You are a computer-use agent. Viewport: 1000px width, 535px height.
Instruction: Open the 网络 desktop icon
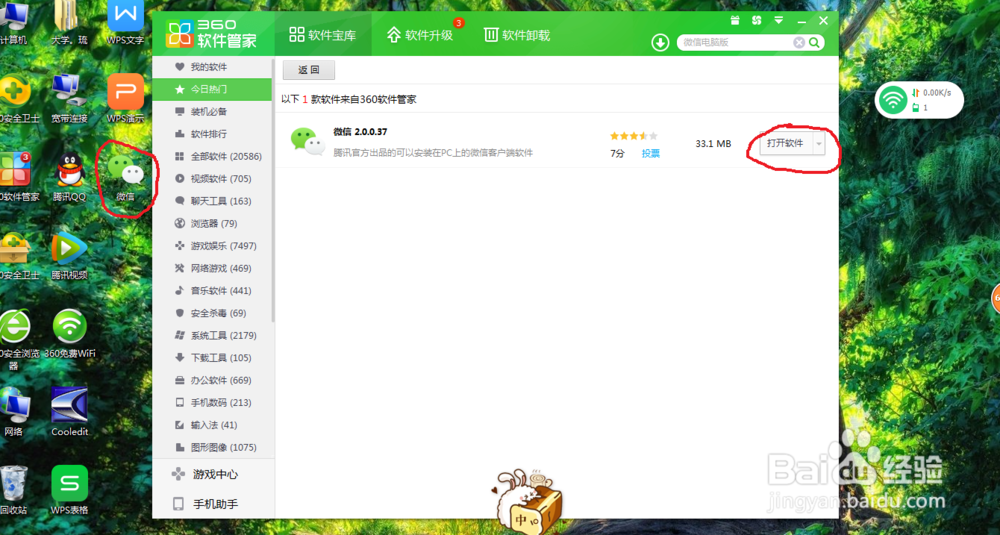click(x=13, y=411)
